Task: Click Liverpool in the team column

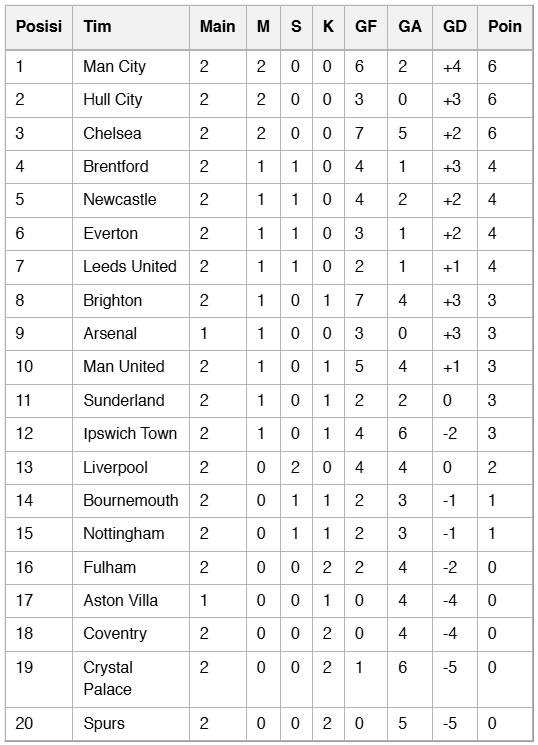Action: point(115,468)
